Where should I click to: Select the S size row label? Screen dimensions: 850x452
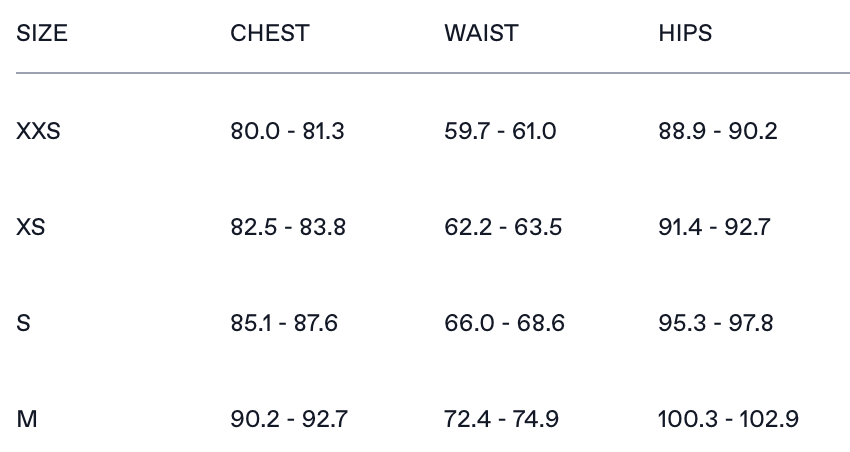(23, 323)
